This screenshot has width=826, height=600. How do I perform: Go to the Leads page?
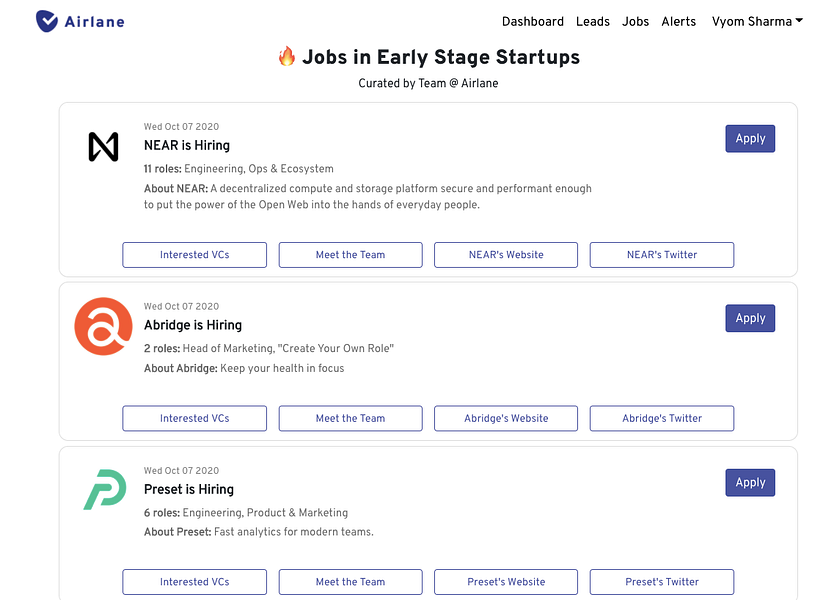coord(593,21)
